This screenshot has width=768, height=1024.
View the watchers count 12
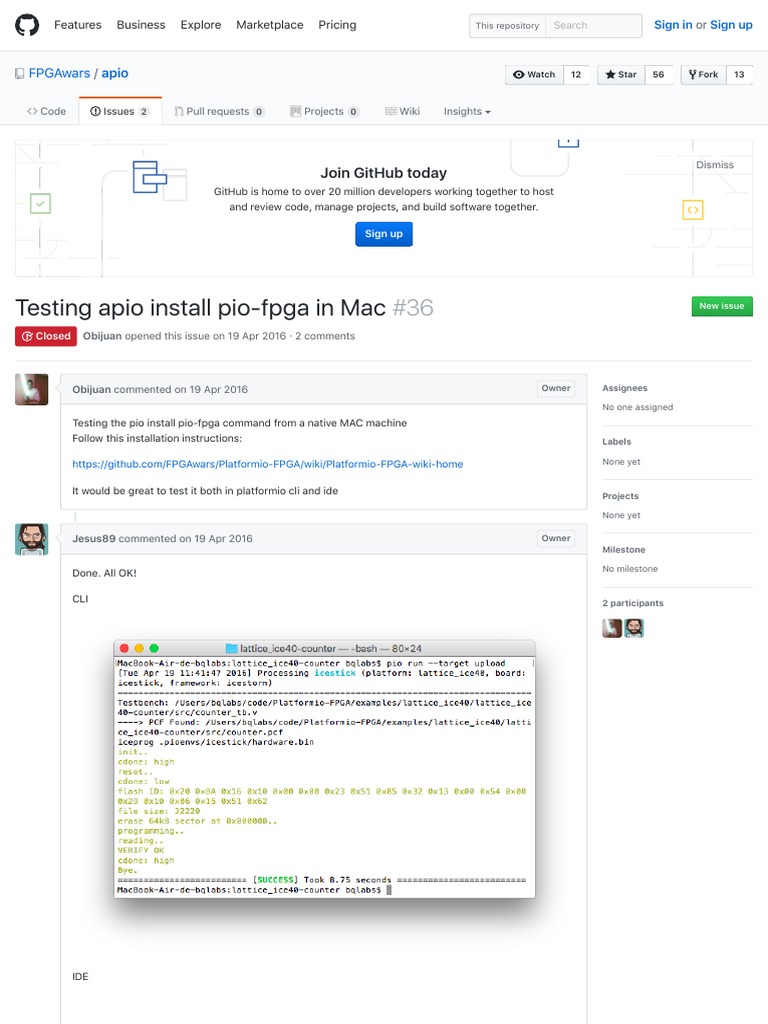(x=576, y=74)
